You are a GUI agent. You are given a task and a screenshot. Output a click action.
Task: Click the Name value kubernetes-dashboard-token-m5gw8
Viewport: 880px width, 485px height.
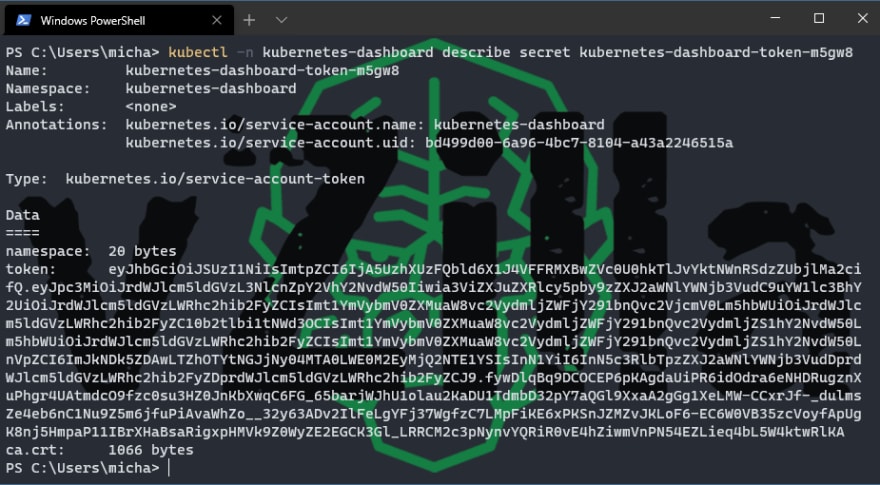[262, 71]
